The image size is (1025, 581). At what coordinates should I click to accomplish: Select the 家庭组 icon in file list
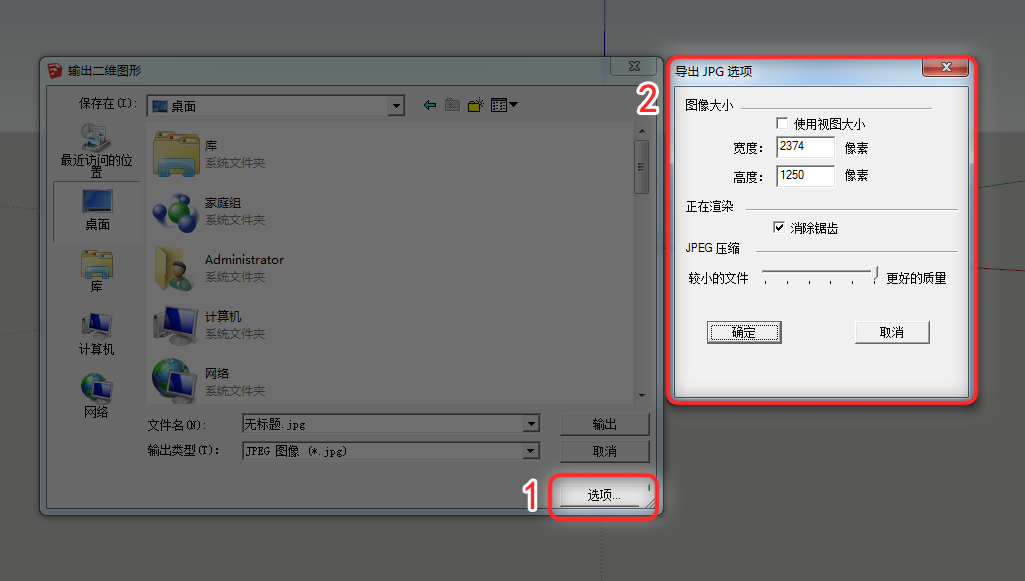tap(175, 212)
